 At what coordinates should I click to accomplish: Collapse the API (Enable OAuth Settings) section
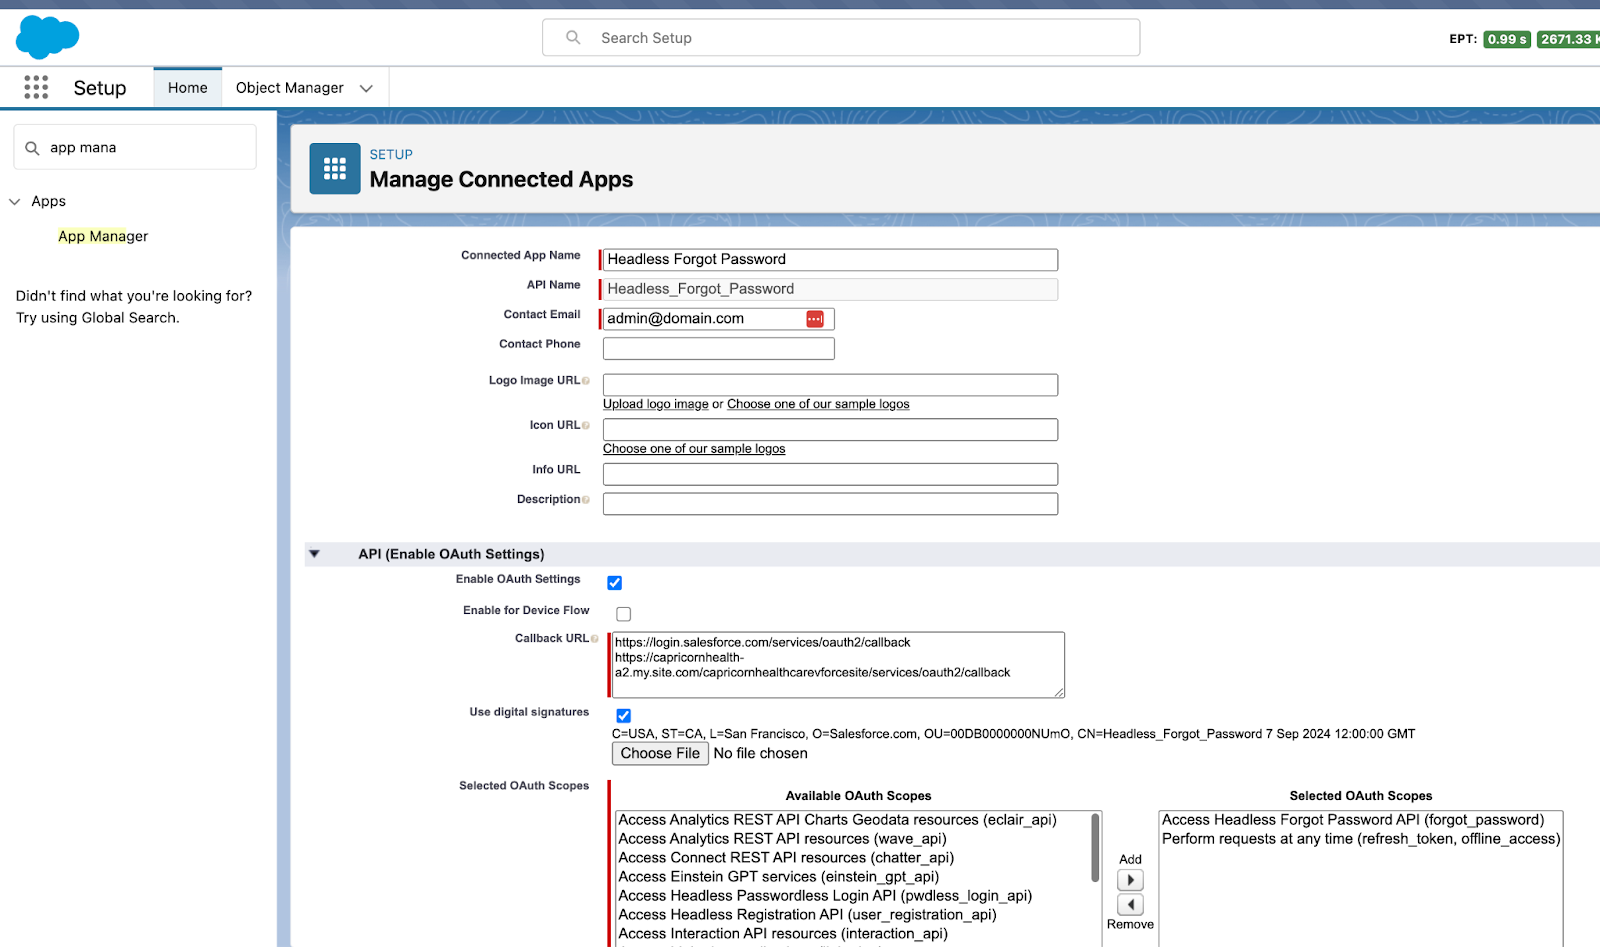[315, 553]
